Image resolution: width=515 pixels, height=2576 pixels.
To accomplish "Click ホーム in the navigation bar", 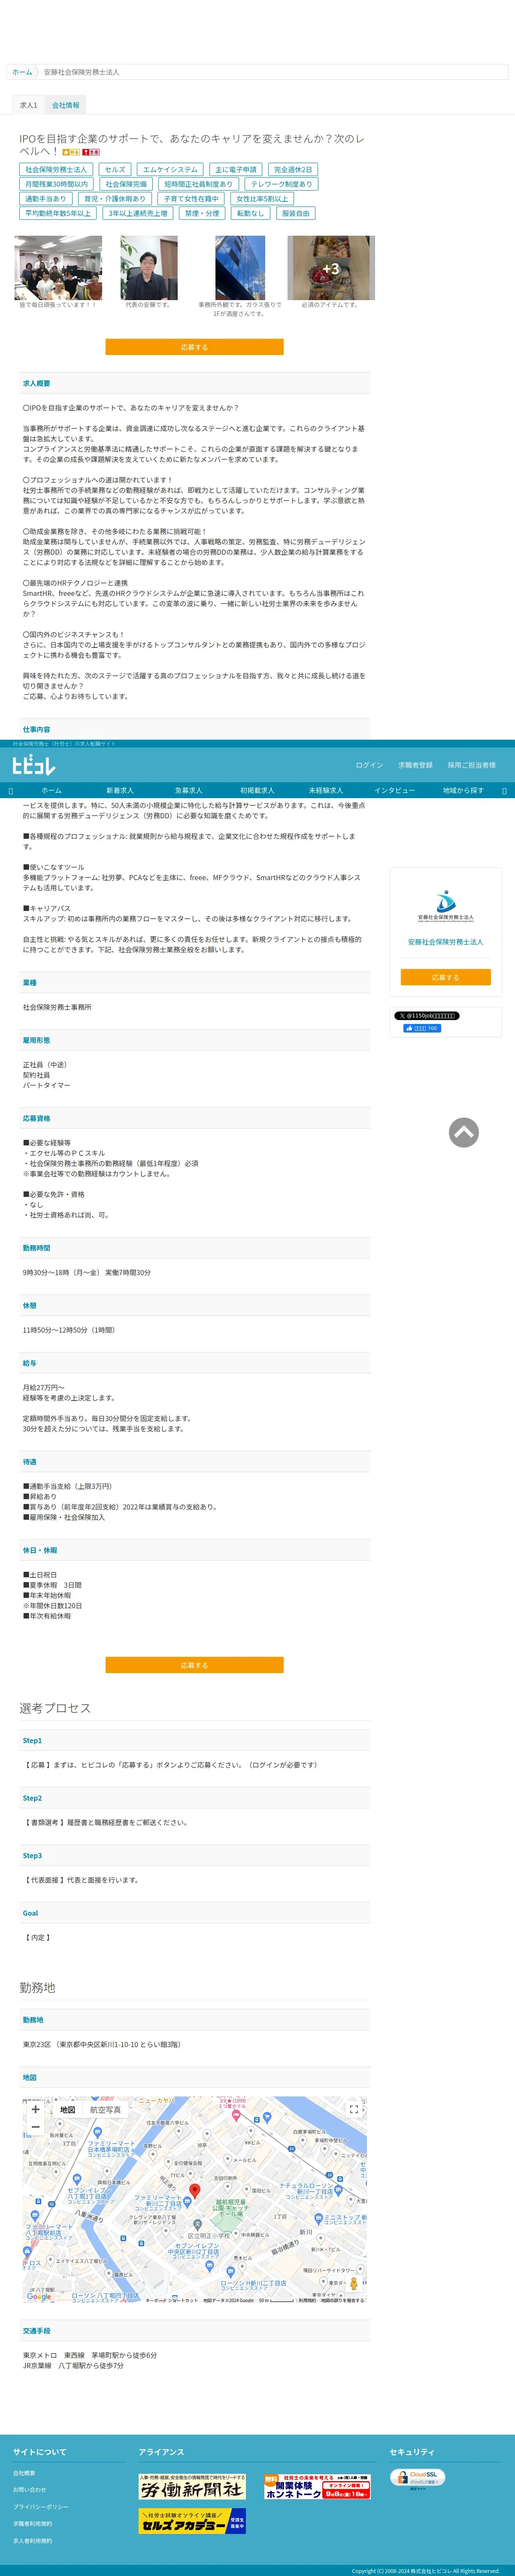I will tap(51, 790).
